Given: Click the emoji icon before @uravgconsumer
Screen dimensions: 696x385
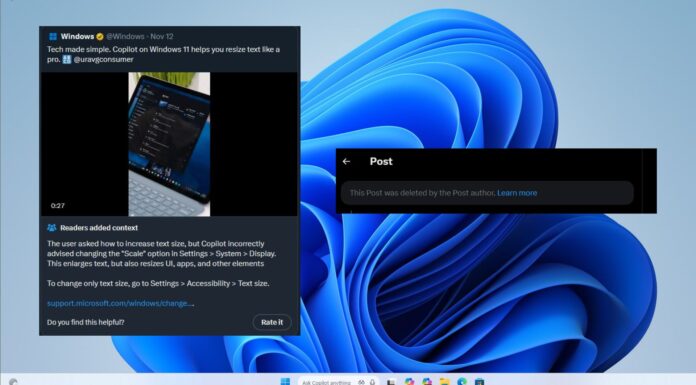Looking at the screenshot, I should point(67,60).
